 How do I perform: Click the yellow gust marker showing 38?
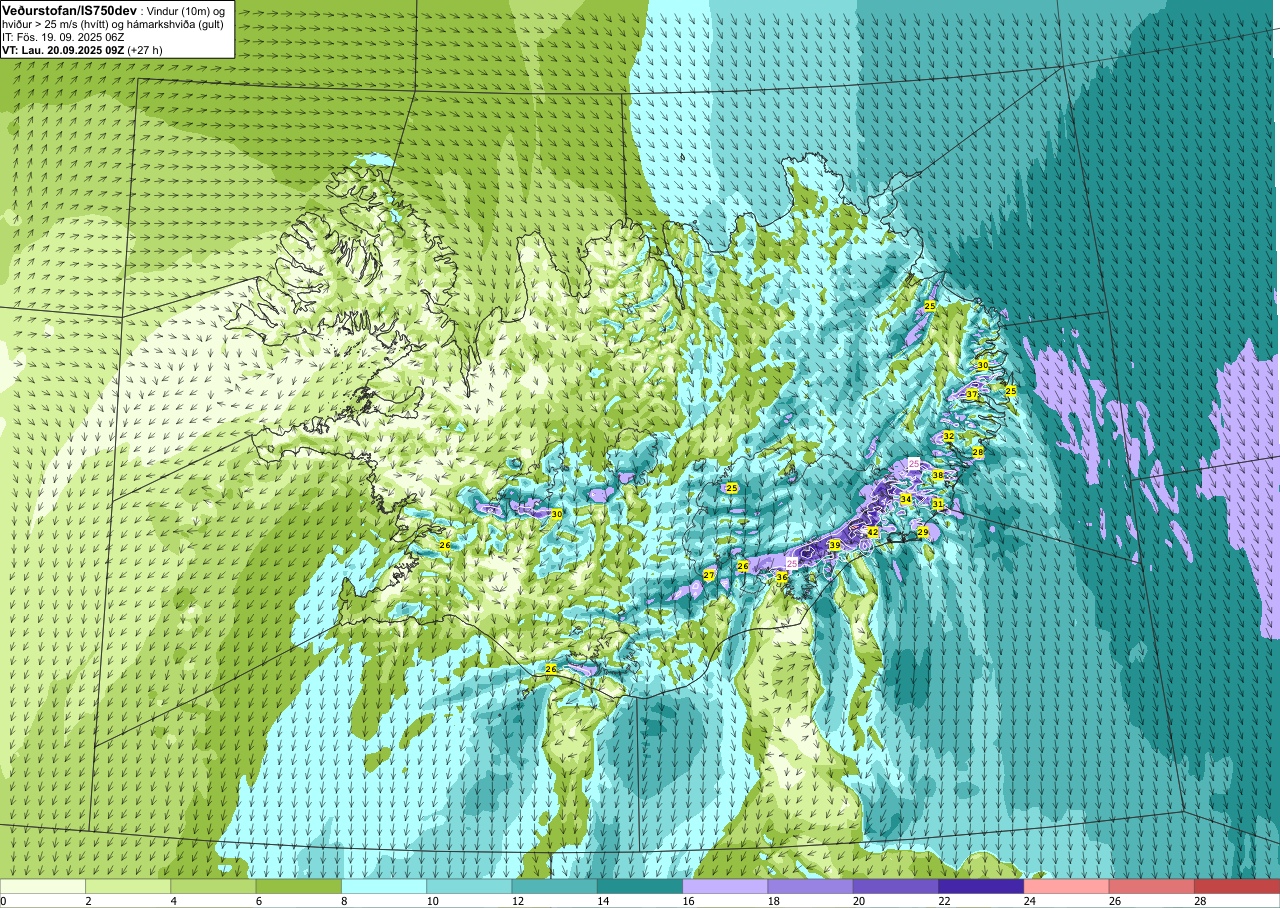[937, 475]
